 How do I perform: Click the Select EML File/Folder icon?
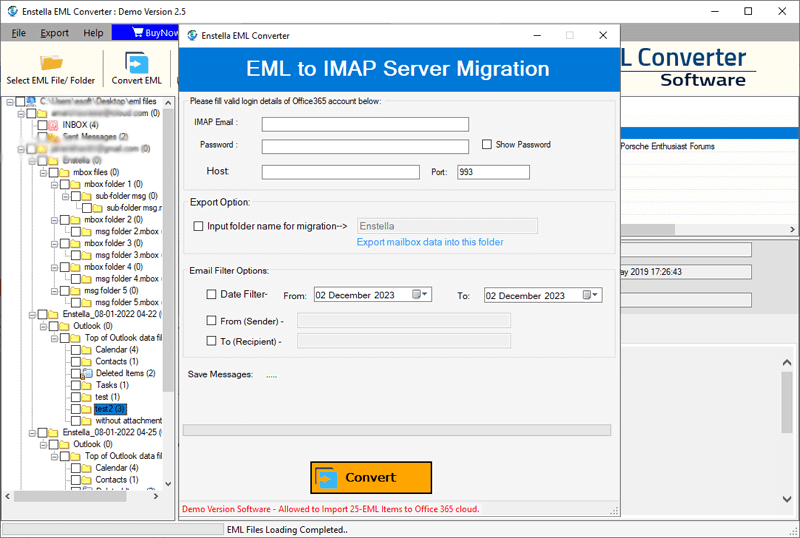[x=51, y=63]
